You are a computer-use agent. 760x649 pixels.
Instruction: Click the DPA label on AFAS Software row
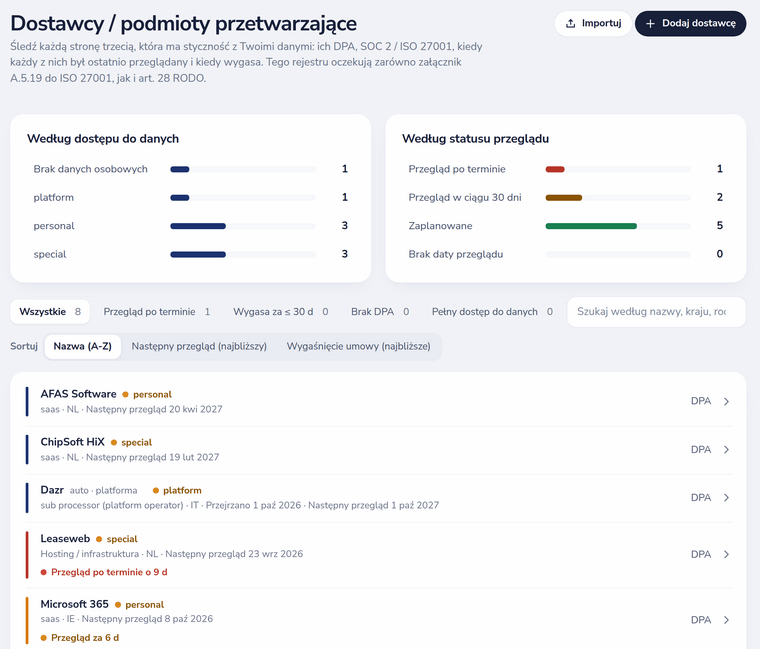coord(700,401)
